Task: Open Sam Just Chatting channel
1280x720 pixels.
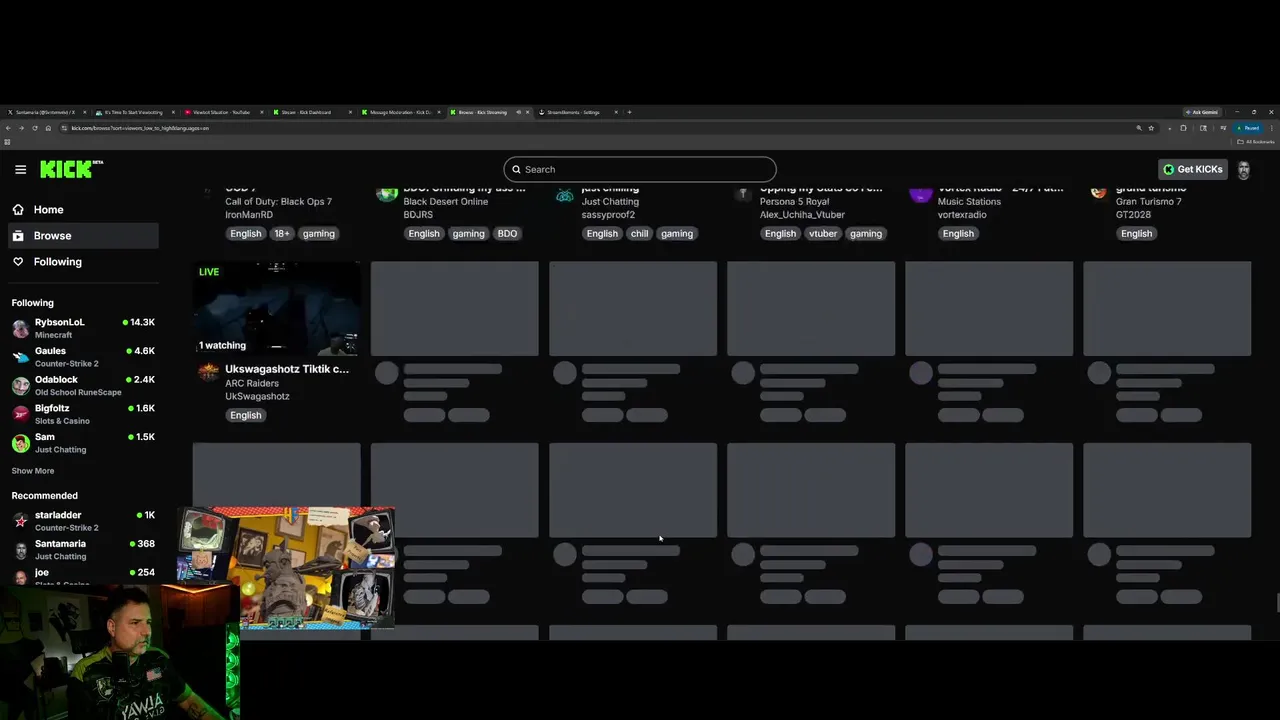Action: (x=82, y=443)
